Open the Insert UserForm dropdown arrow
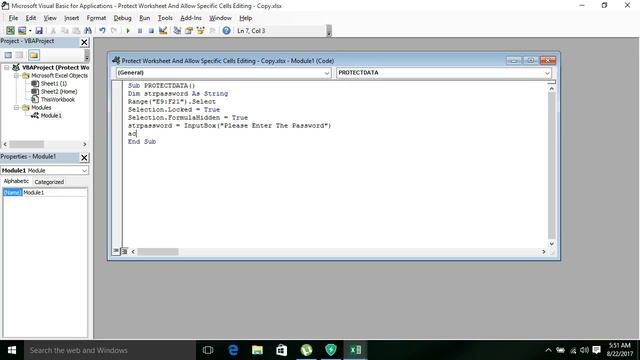 coord(30,31)
